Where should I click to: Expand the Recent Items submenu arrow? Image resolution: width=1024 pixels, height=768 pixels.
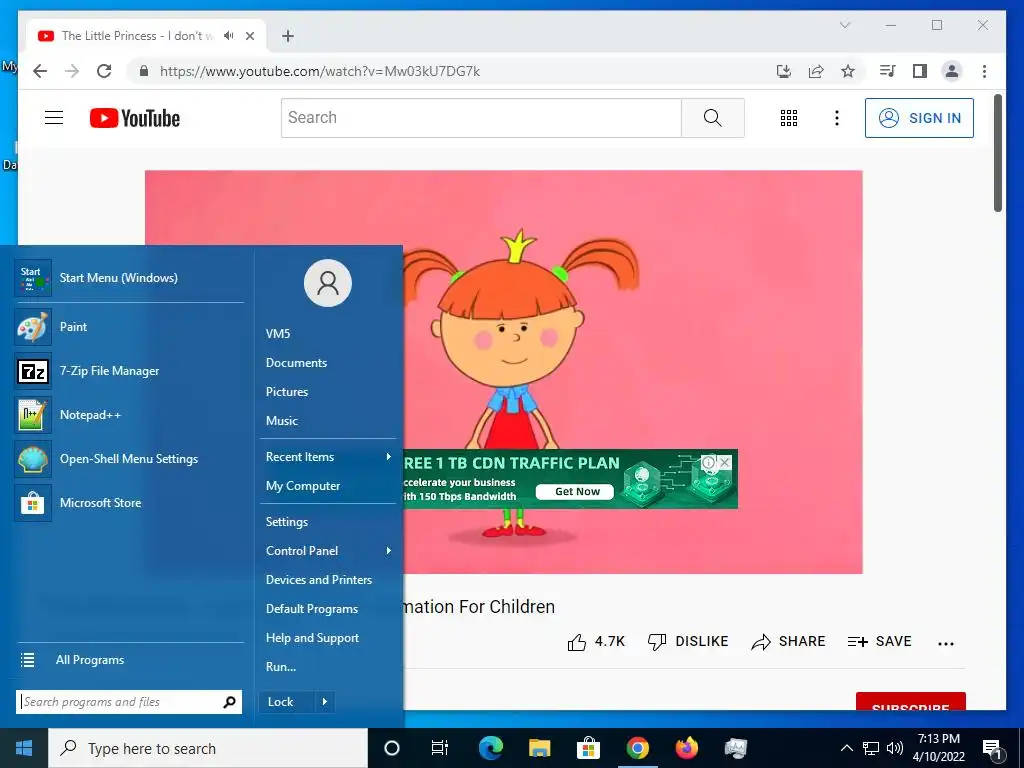click(x=389, y=456)
